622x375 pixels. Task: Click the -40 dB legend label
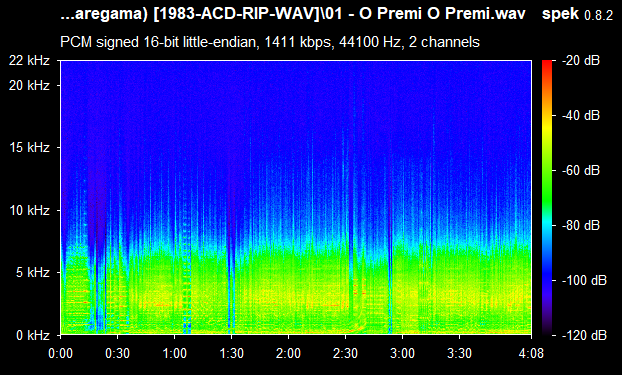pyautogui.click(x=581, y=115)
